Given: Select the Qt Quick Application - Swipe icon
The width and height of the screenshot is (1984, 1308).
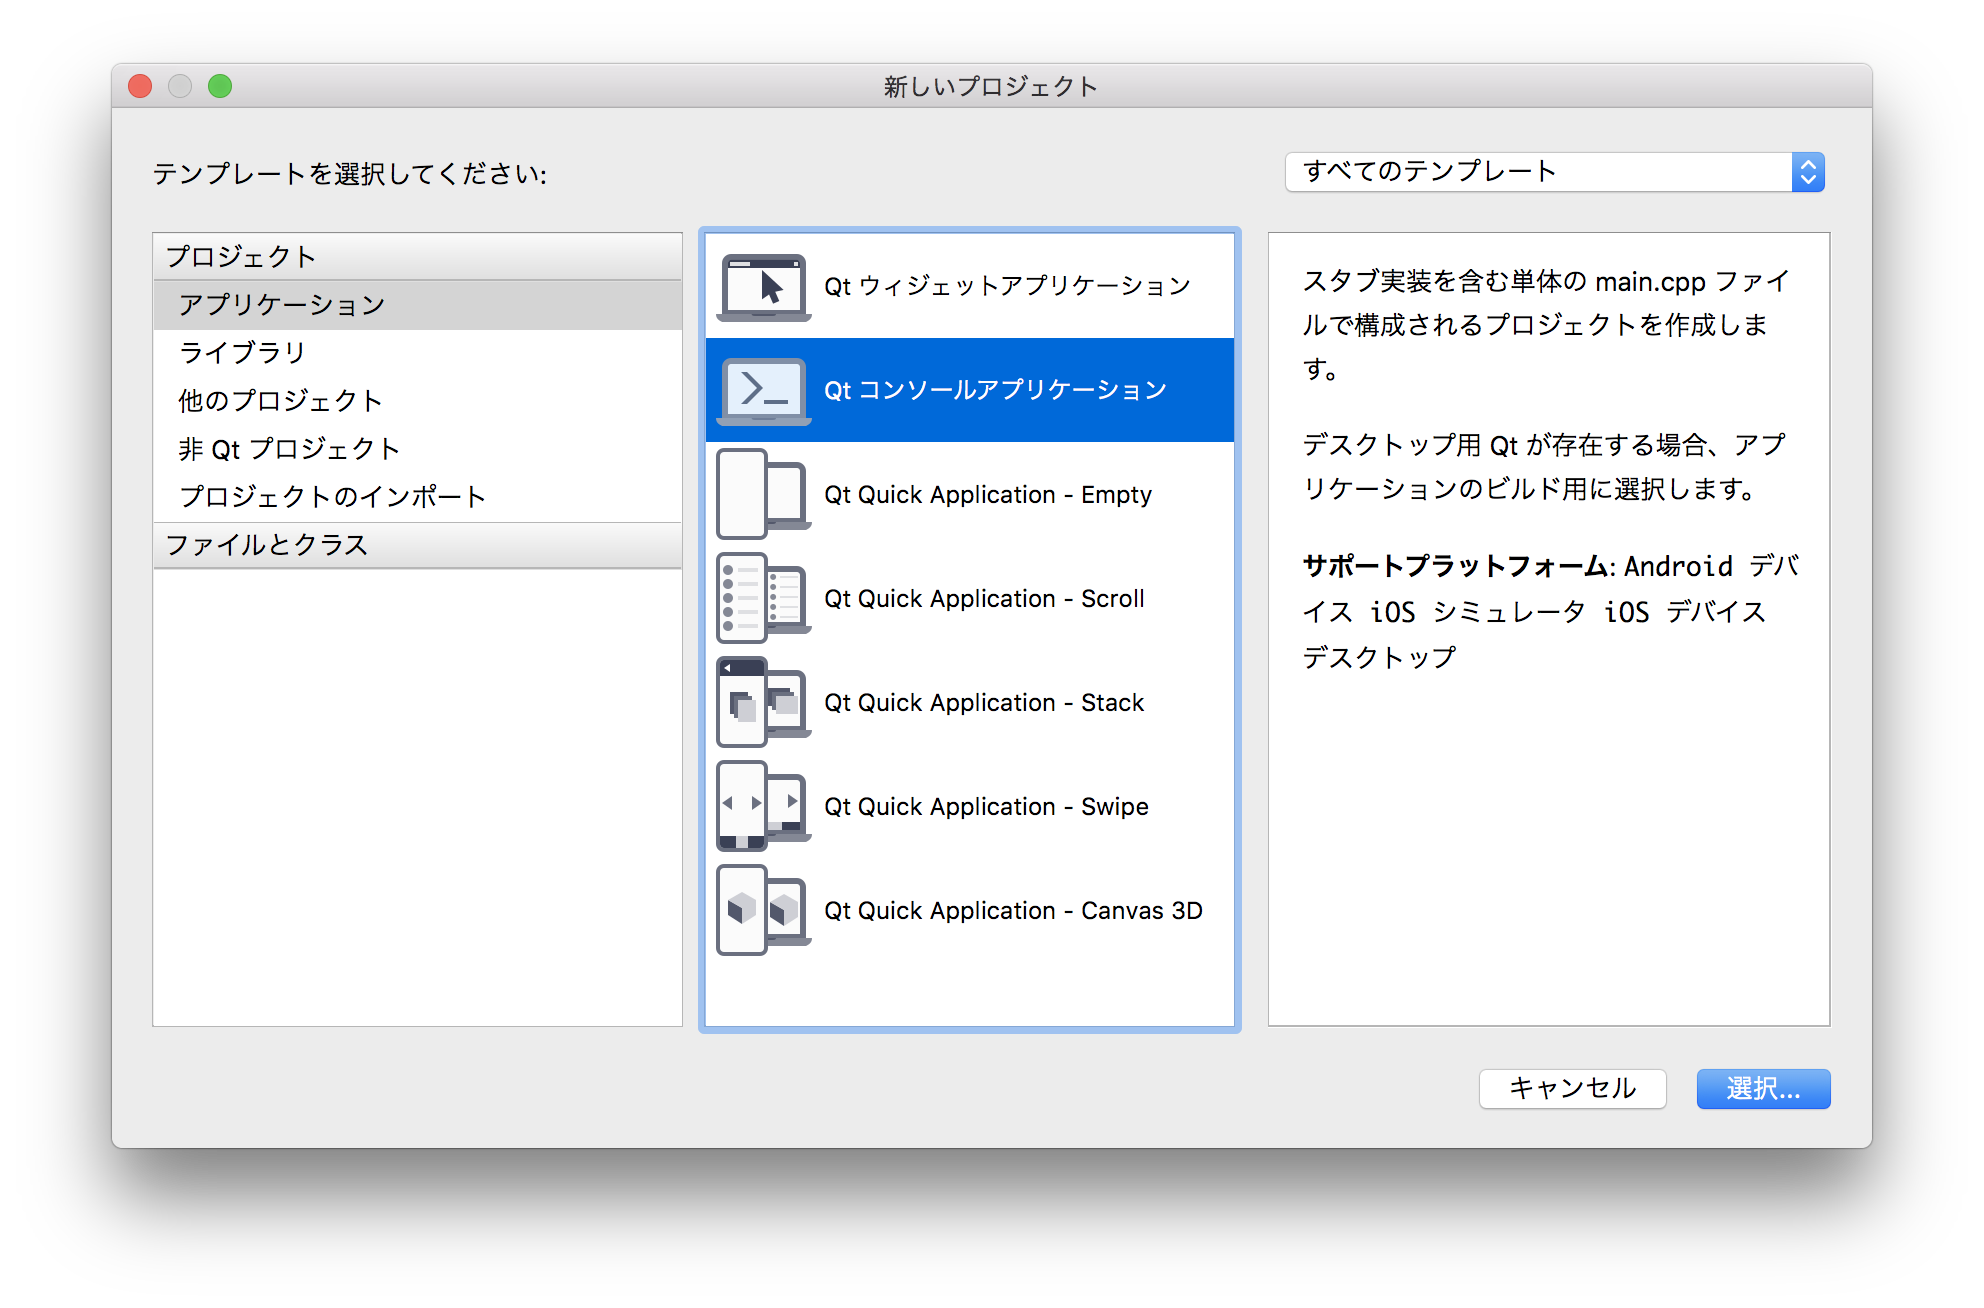Looking at the screenshot, I should click(x=763, y=806).
